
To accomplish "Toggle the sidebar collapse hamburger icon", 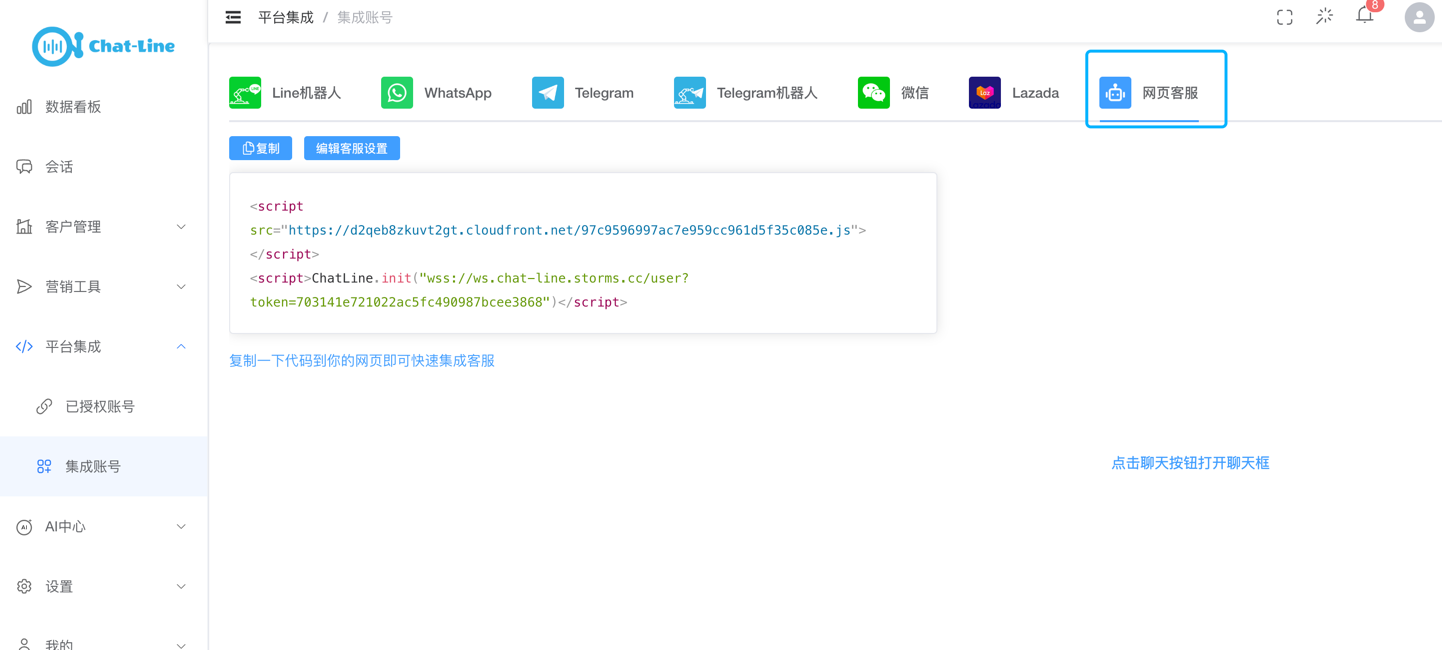I will coord(233,17).
